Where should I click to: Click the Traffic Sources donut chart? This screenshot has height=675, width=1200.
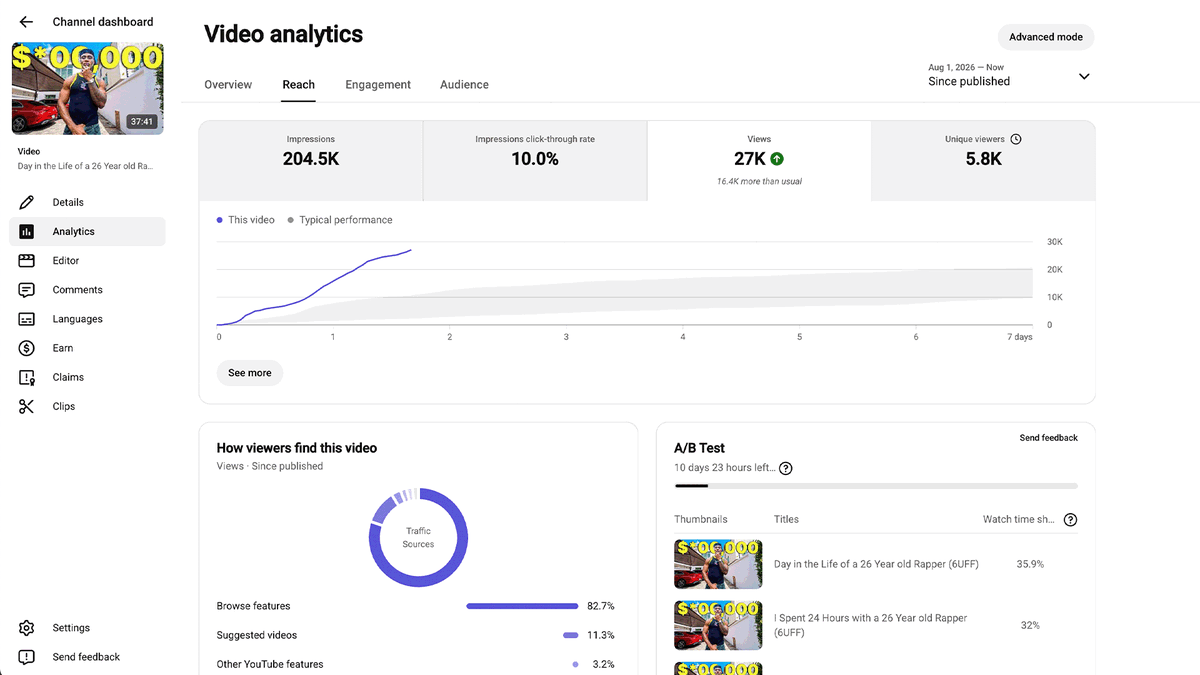pos(418,538)
